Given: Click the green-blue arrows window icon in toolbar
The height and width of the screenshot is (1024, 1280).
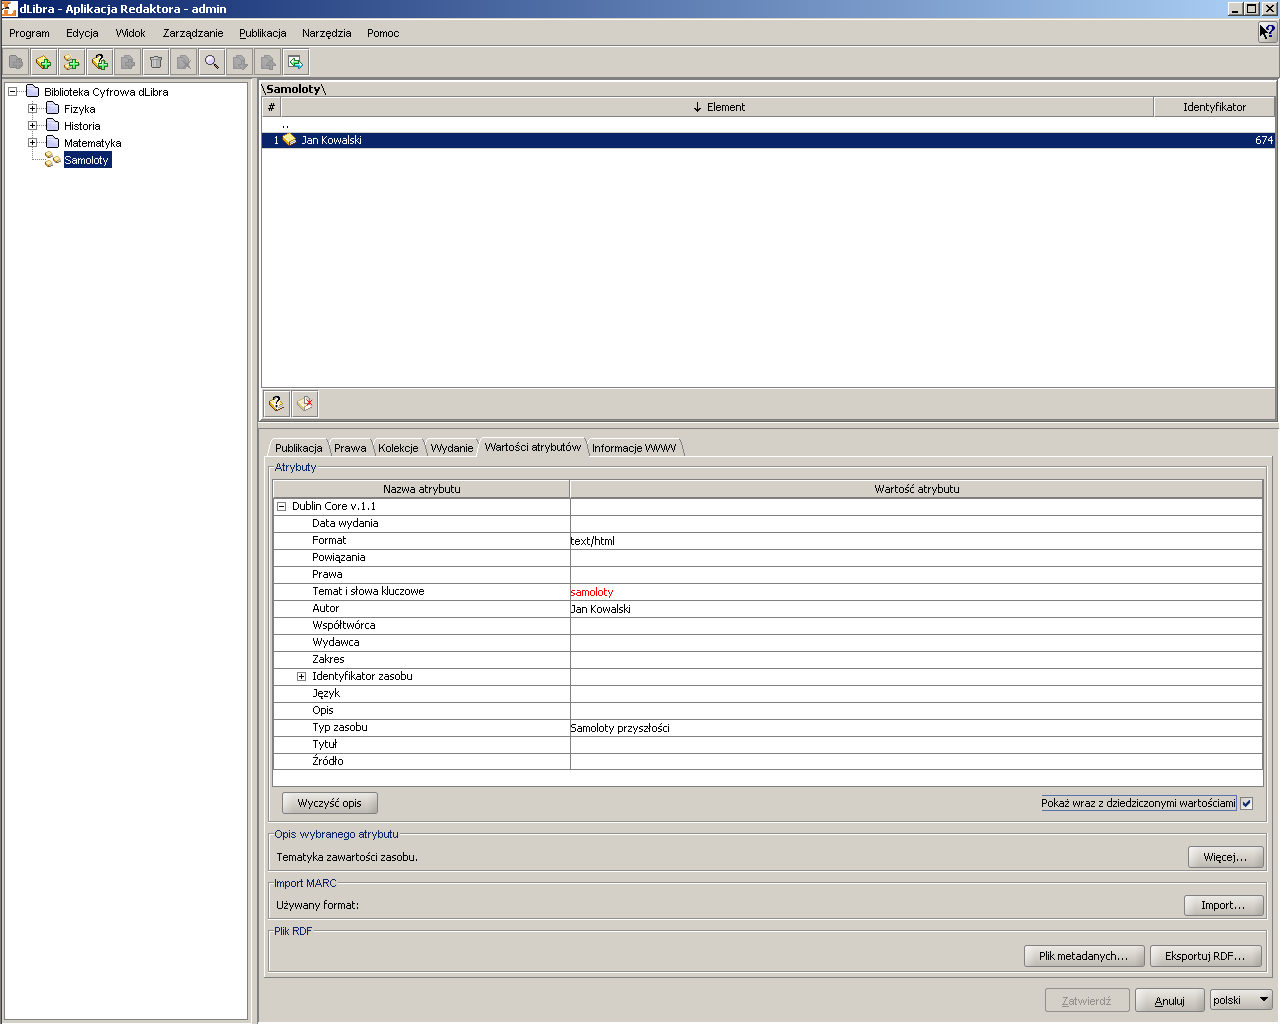Looking at the screenshot, I should coord(296,62).
